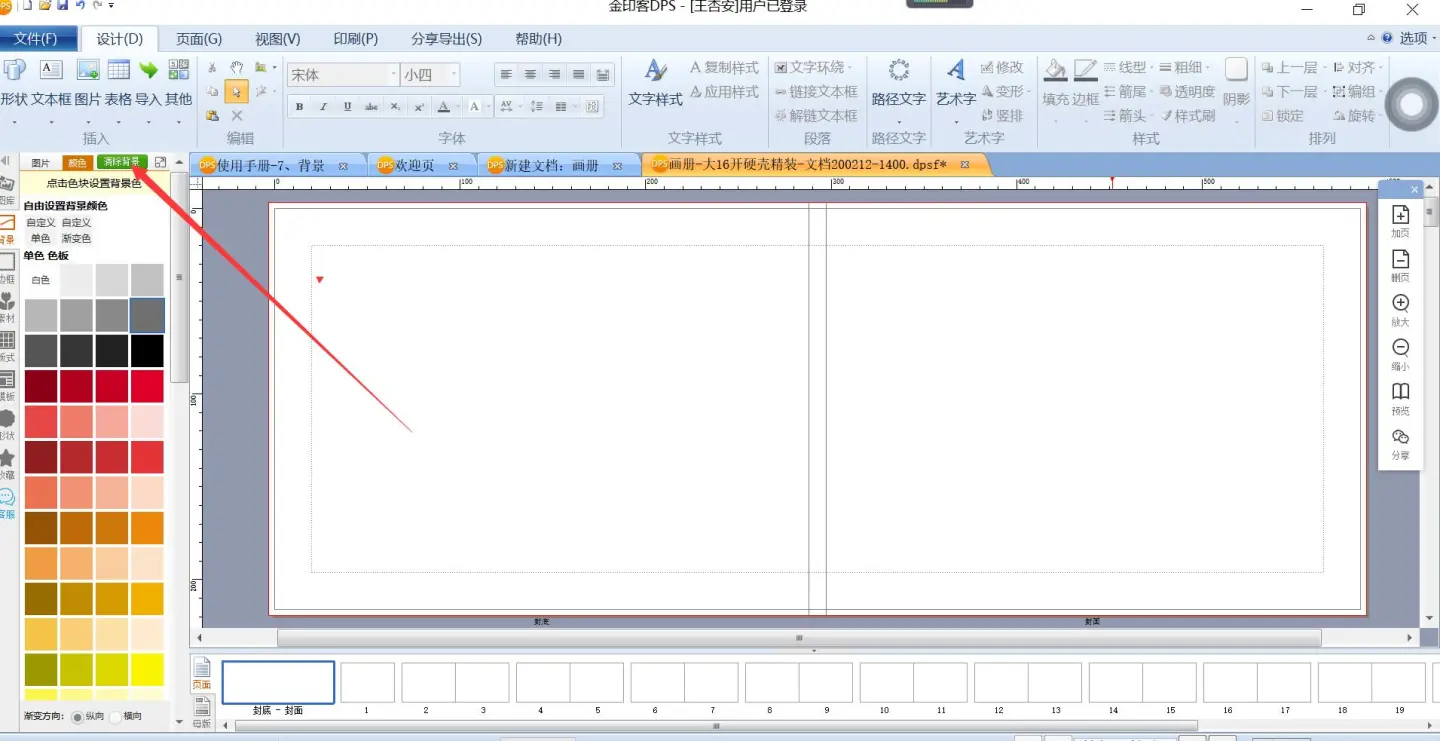The width and height of the screenshot is (1440, 741).
Task: Click the 文本框 text box insert icon
Action: point(51,70)
